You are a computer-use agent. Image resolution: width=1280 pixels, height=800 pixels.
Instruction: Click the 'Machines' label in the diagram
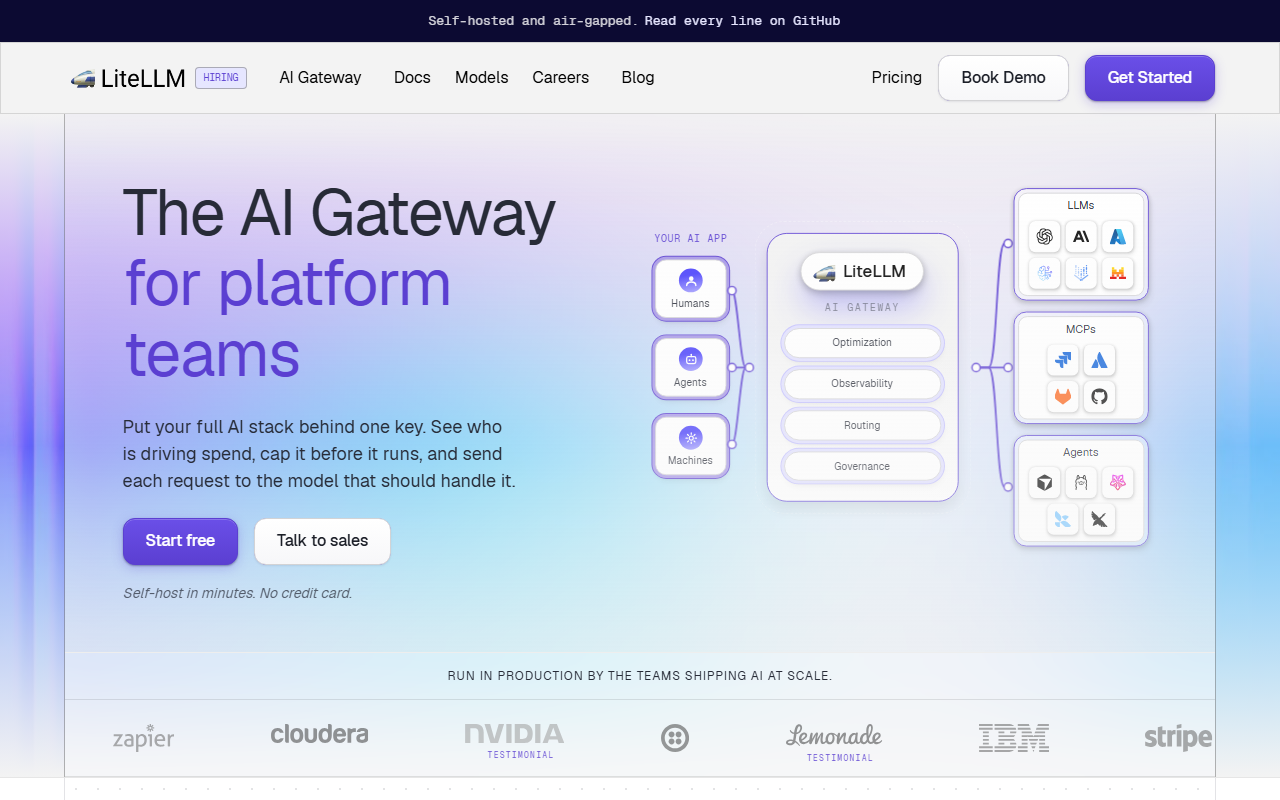click(690, 461)
